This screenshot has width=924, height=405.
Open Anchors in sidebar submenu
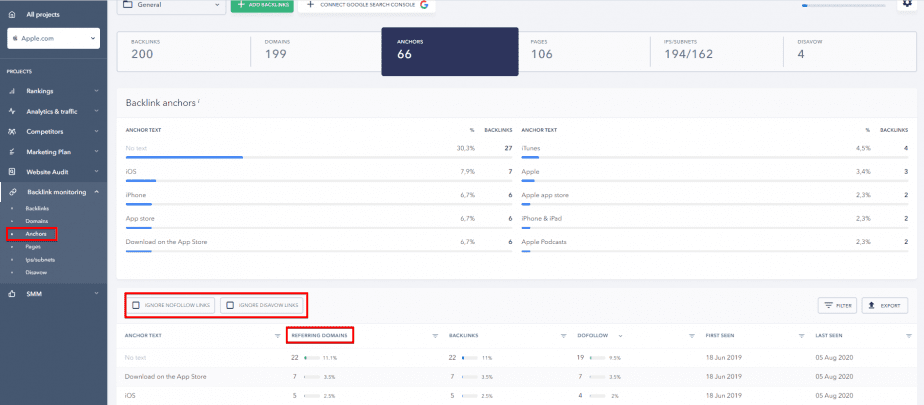(x=35, y=234)
